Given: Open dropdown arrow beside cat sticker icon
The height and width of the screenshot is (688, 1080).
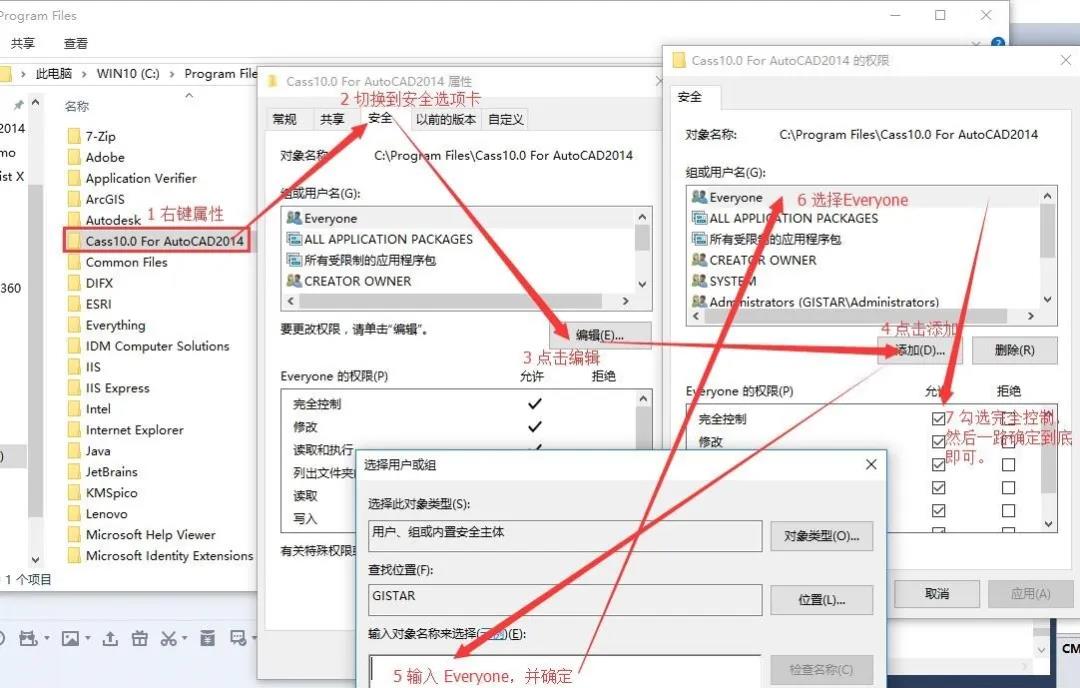Looking at the screenshot, I should 47,638.
